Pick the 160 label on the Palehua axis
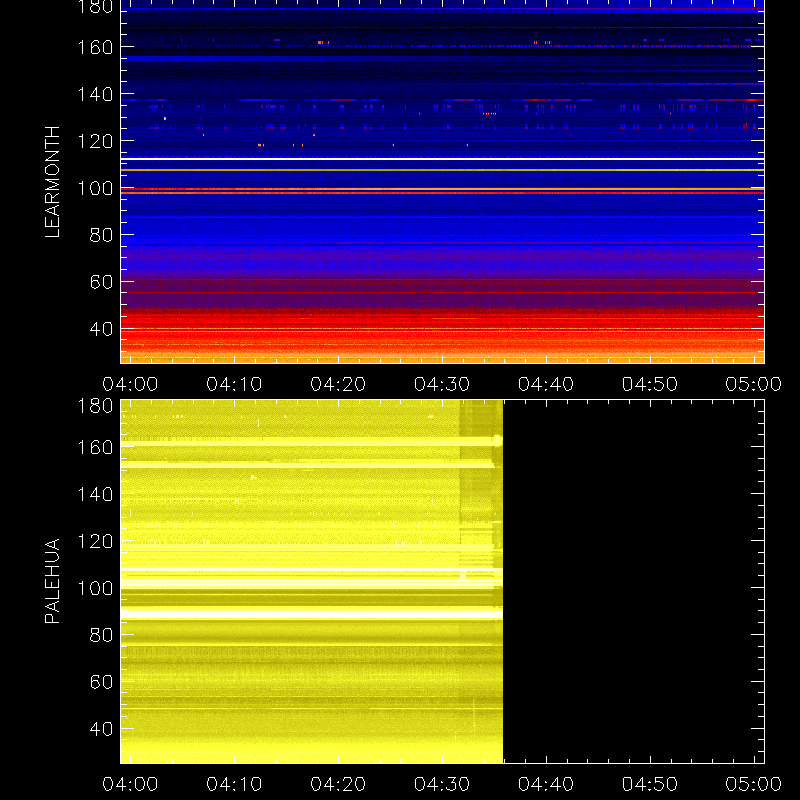This screenshot has width=800, height=800. click(95, 447)
